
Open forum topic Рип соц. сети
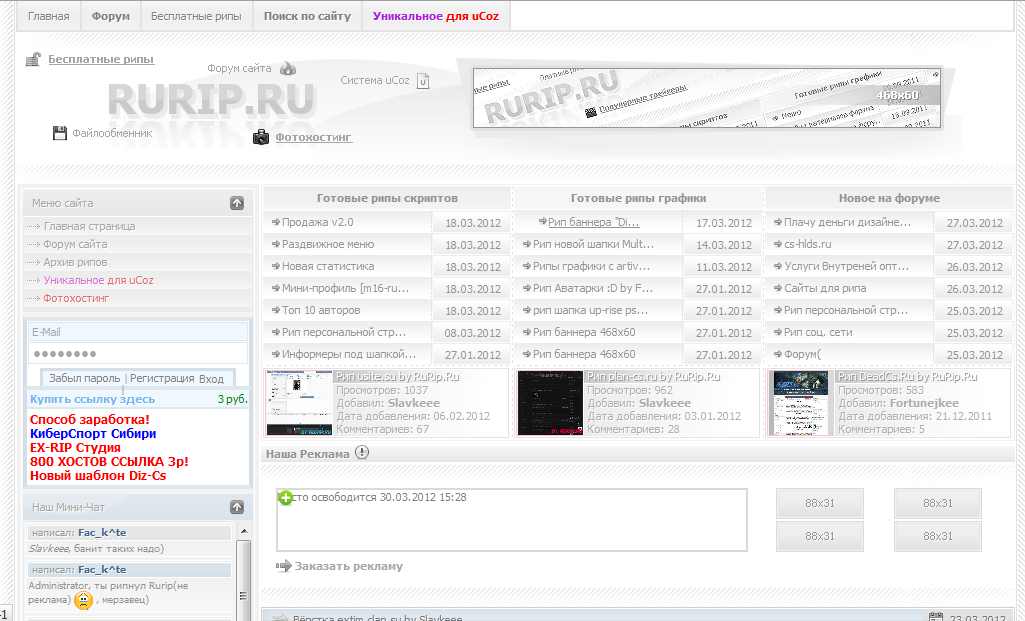coord(818,332)
